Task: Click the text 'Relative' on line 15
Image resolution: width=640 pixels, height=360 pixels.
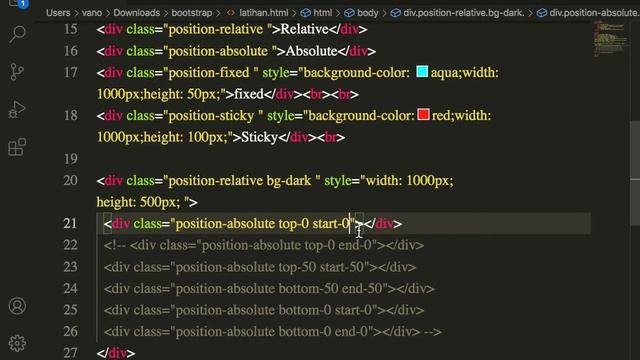Action: 304,29
